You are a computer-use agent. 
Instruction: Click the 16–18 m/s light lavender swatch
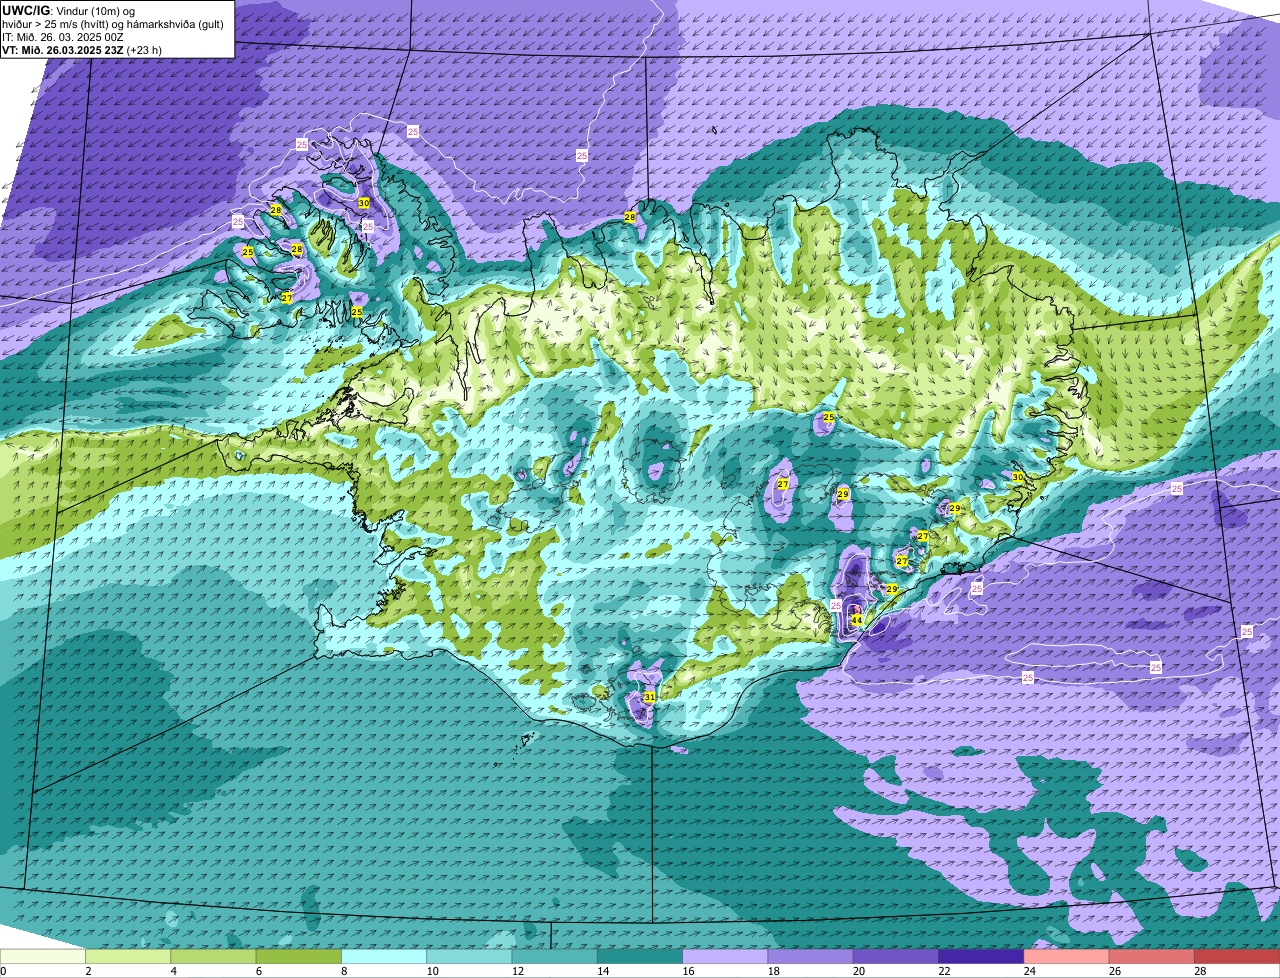pyautogui.click(x=725, y=957)
